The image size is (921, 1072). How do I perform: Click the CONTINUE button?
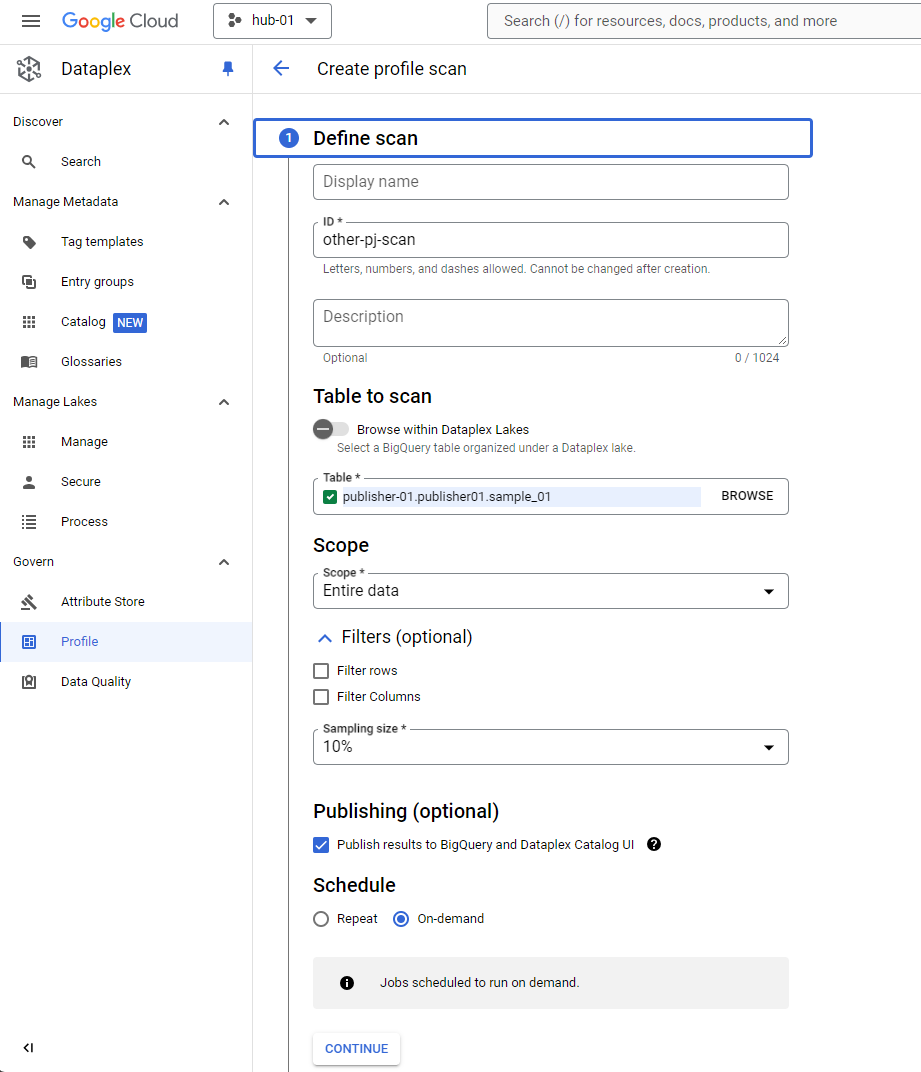(x=356, y=1049)
